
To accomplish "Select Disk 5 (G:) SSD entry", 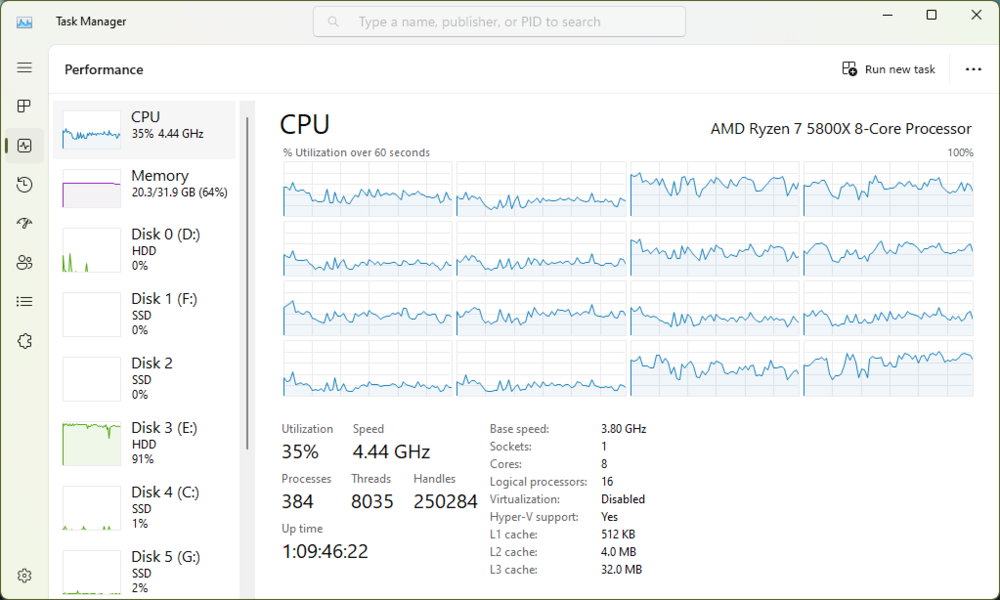I will tap(144, 571).
